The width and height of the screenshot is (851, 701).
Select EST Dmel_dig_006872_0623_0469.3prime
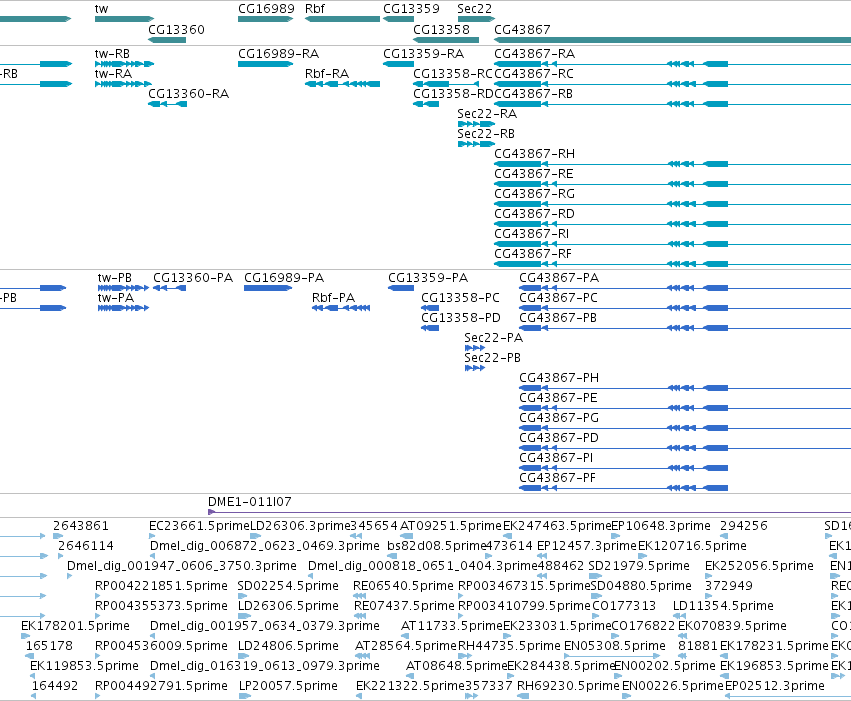pyautogui.click(x=265, y=546)
